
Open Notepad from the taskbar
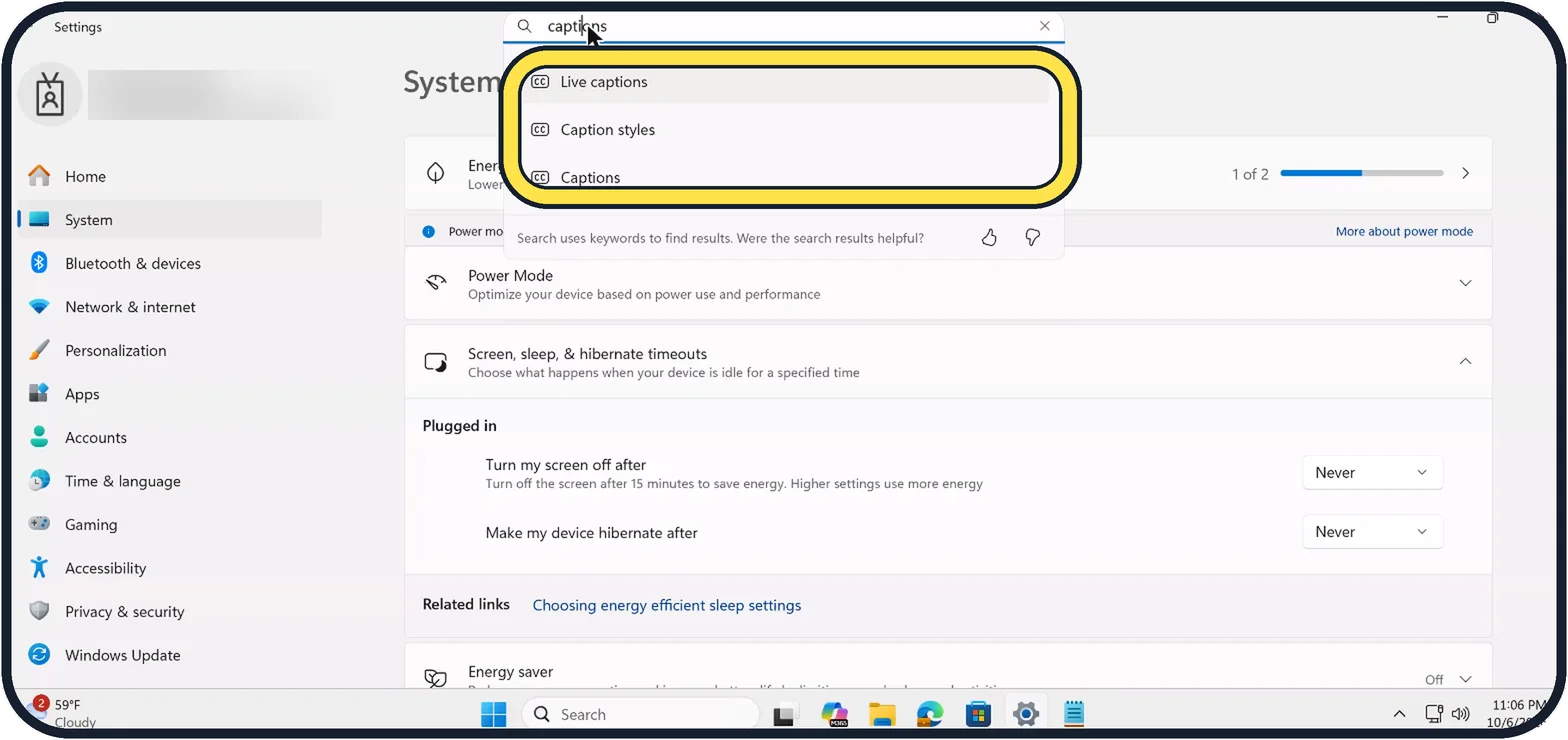coord(1074,714)
